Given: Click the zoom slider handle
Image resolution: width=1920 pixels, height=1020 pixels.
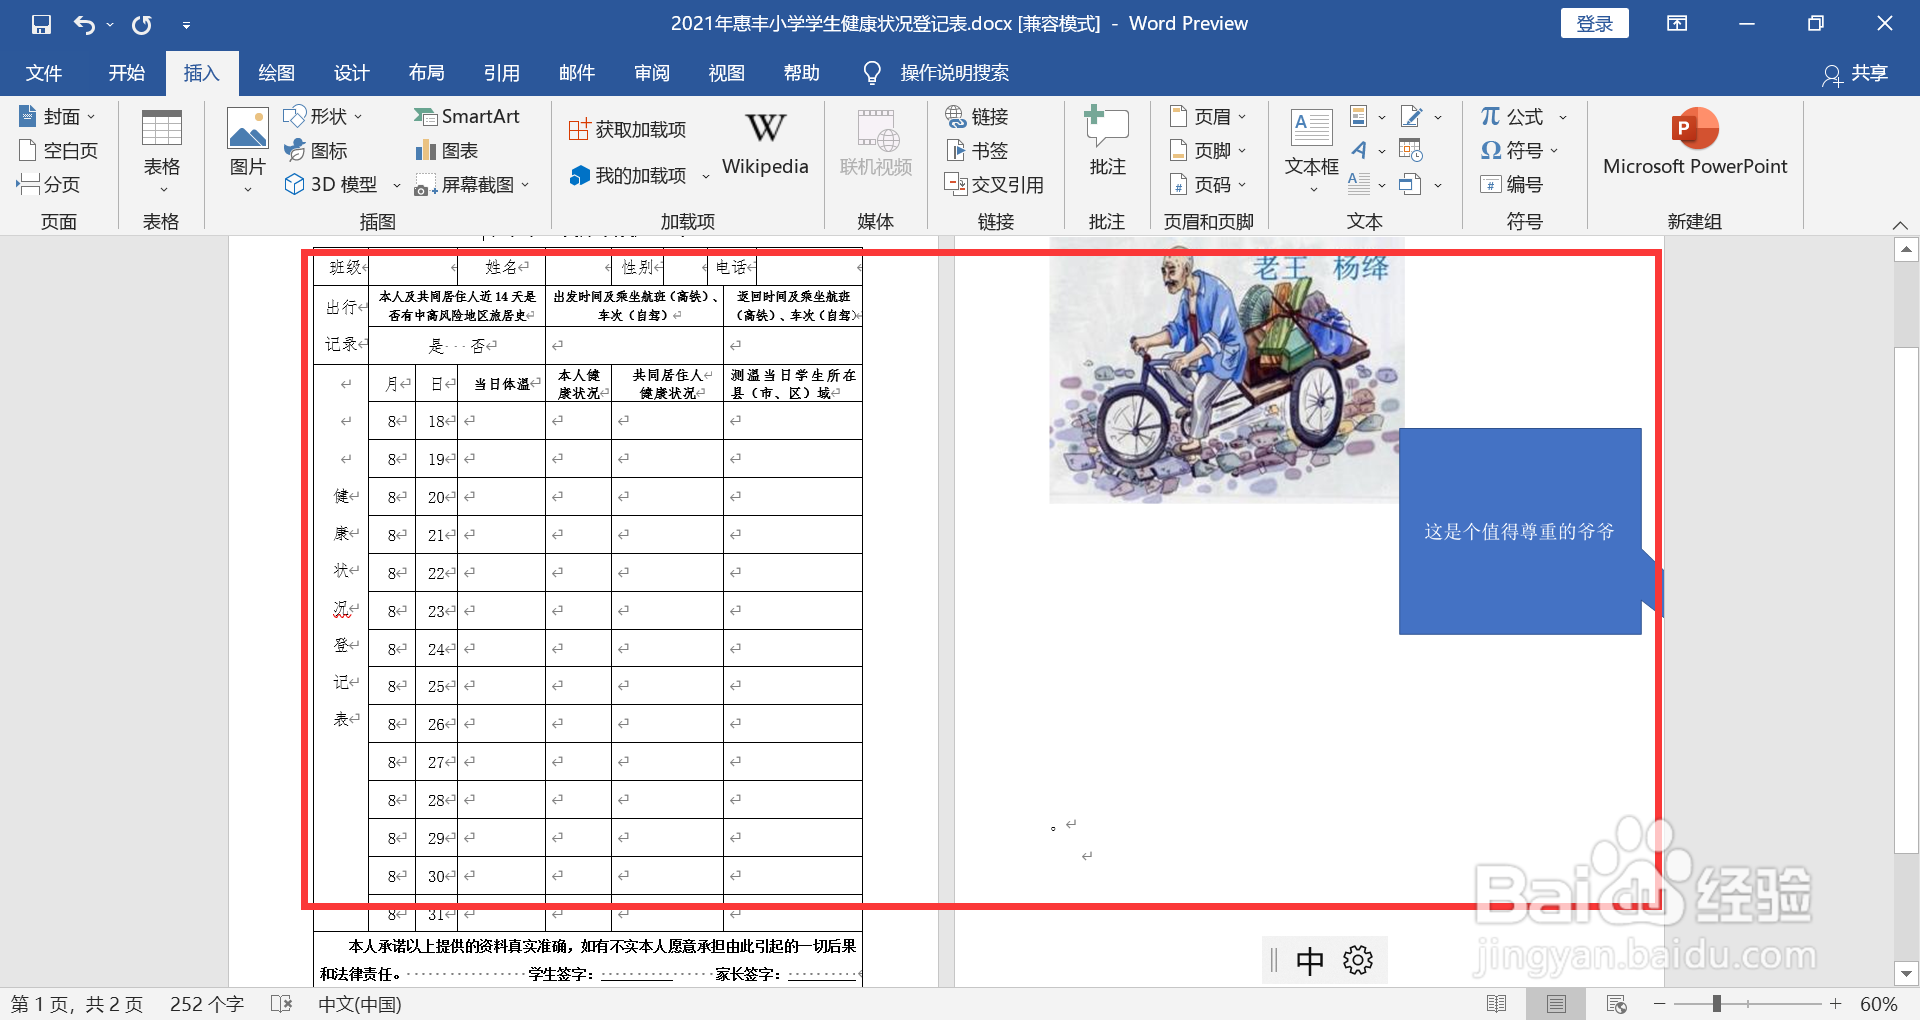Looking at the screenshot, I should (x=1716, y=1004).
